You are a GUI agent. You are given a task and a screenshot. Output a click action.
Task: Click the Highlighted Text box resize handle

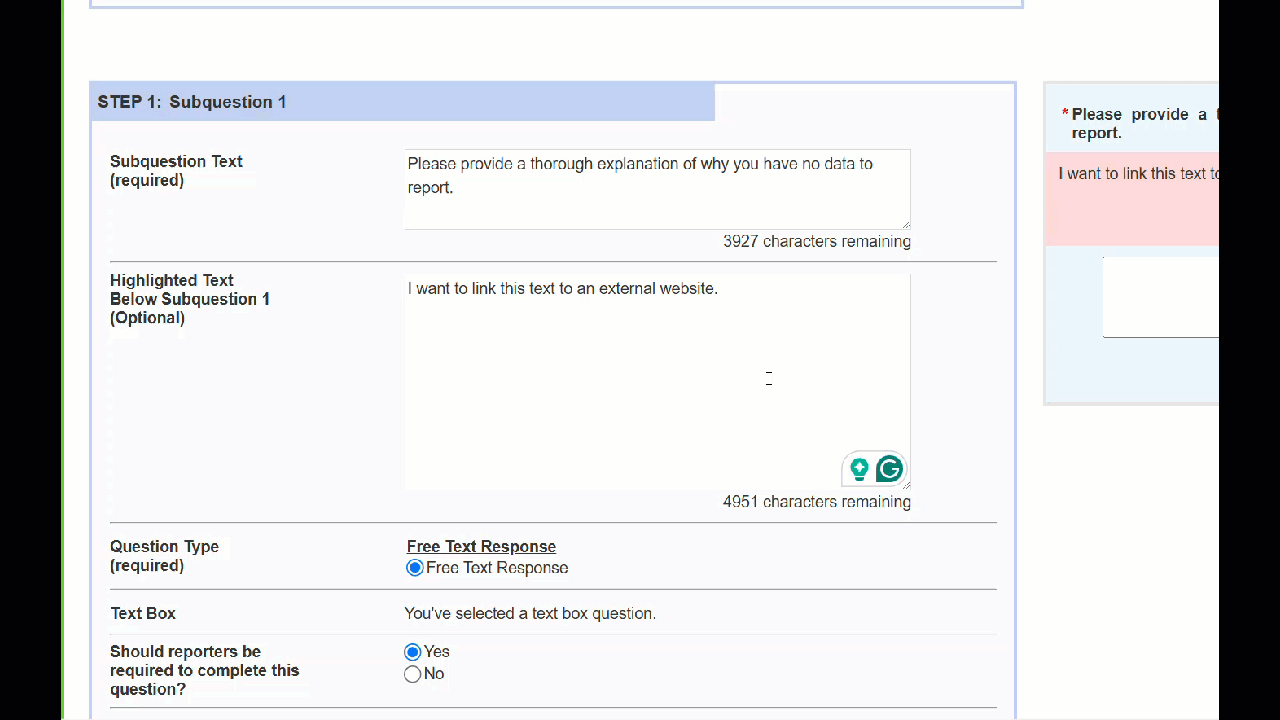pyautogui.click(x=906, y=485)
